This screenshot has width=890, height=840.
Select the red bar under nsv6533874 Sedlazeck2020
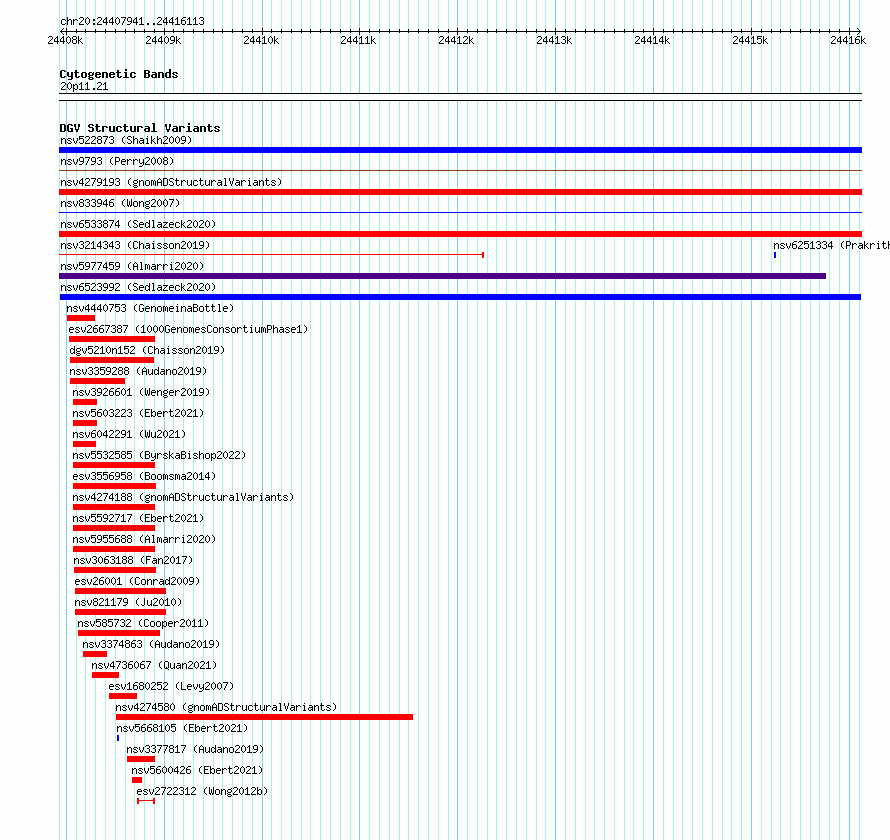[460, 234]
